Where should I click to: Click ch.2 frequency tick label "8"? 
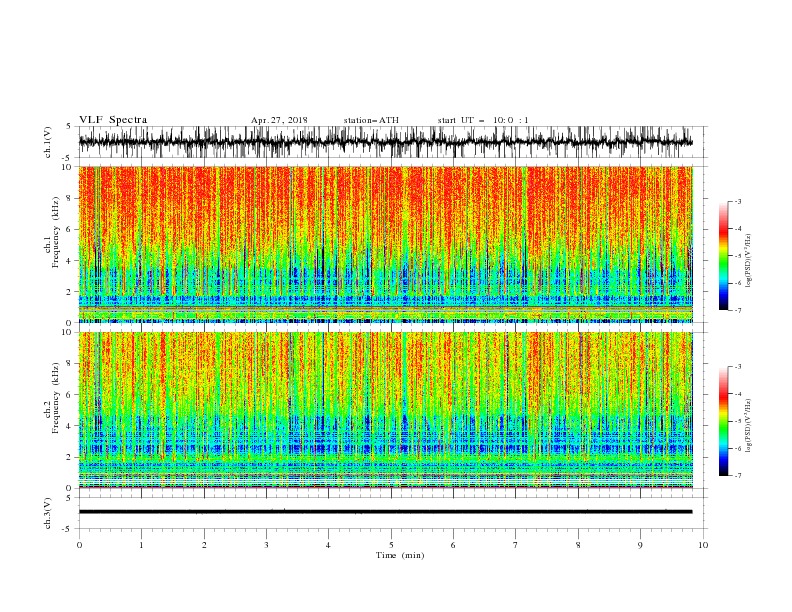point(70,364)
